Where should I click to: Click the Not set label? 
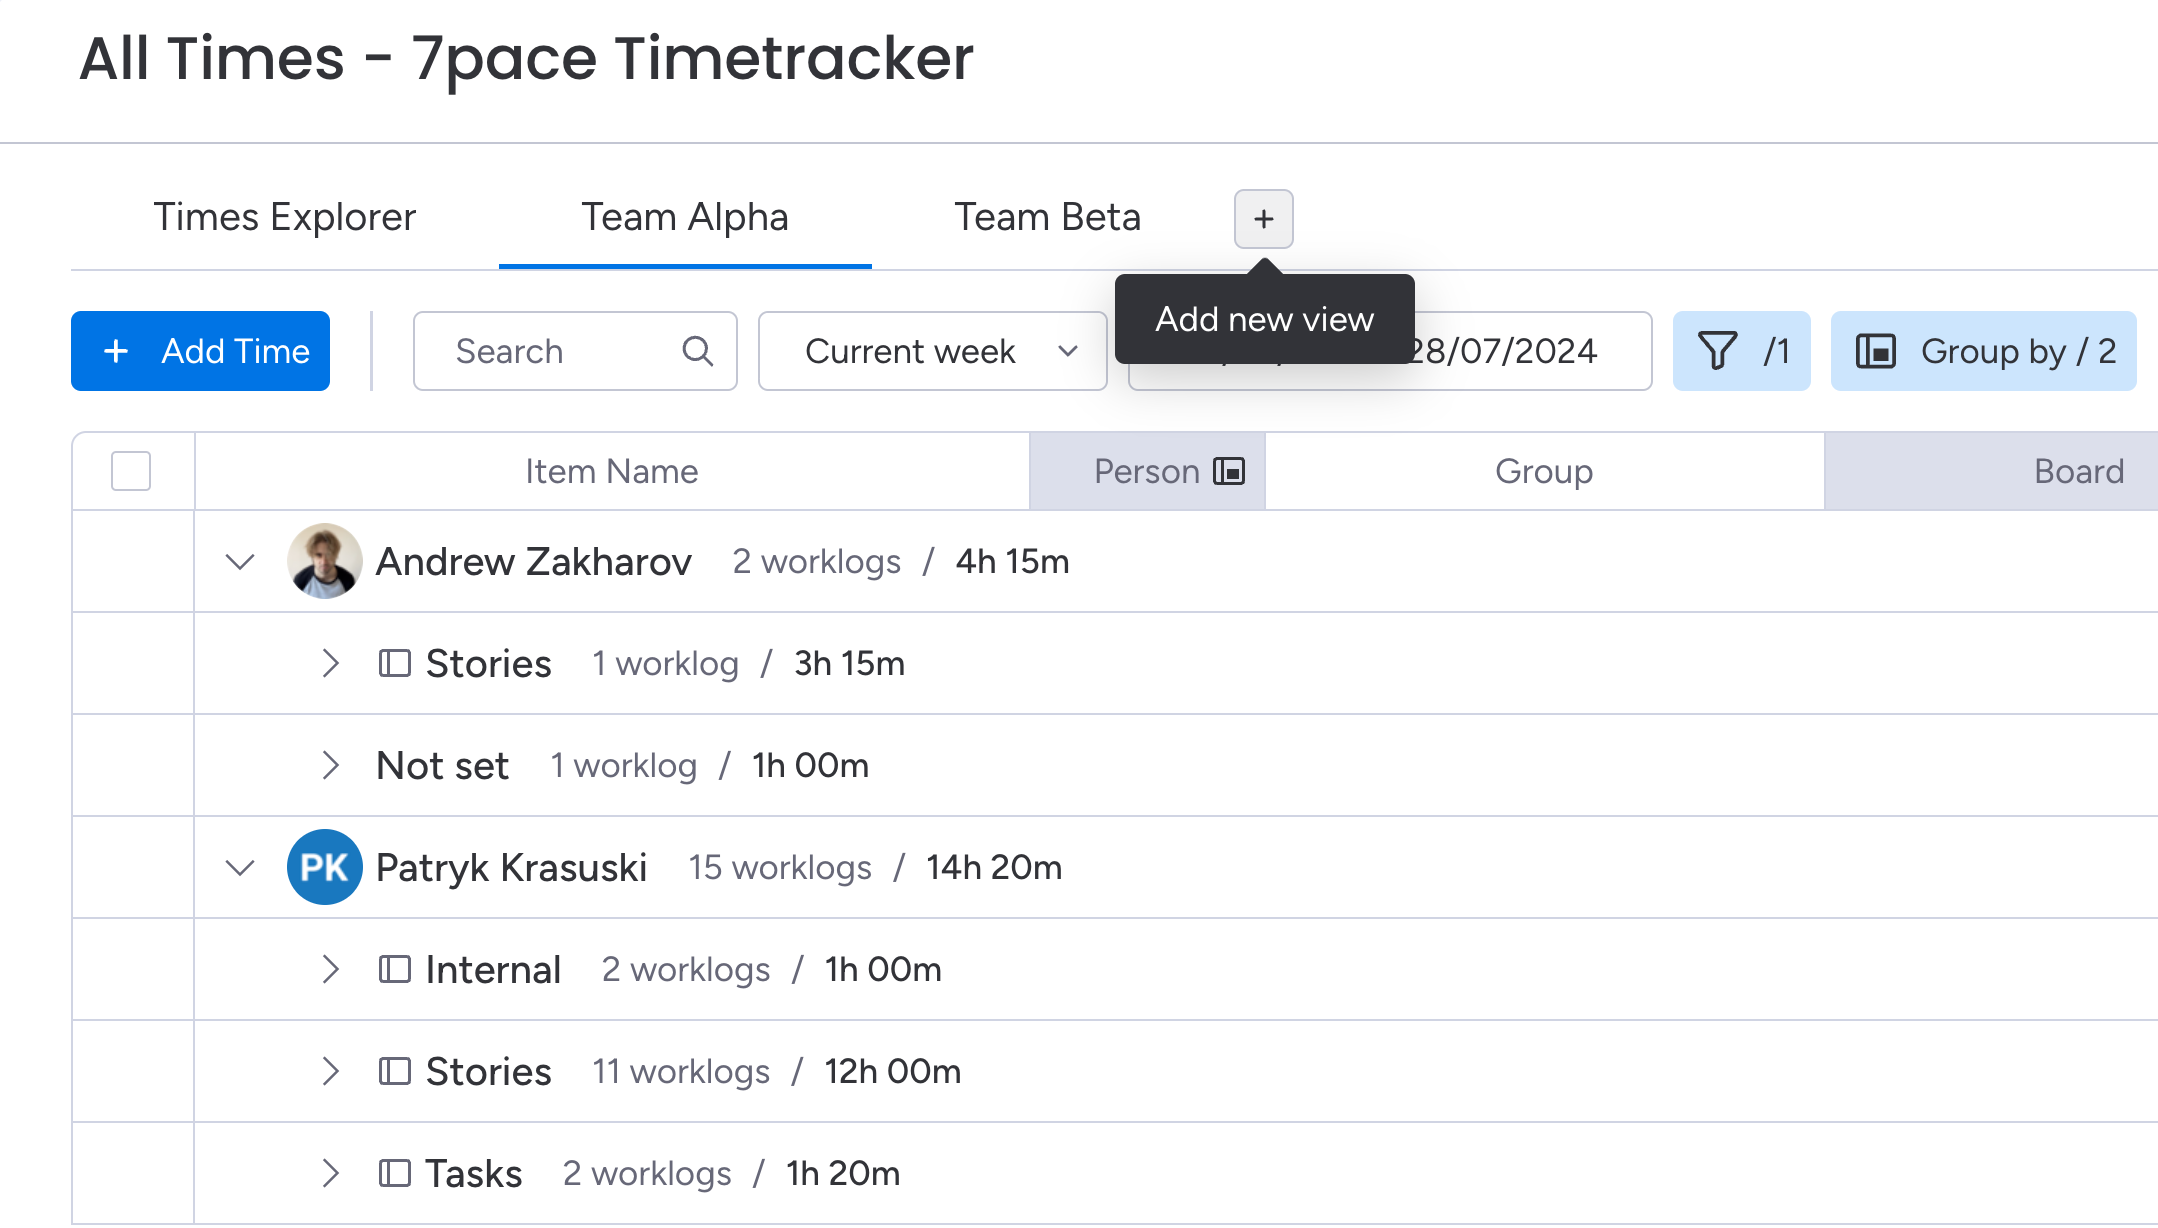442,766
